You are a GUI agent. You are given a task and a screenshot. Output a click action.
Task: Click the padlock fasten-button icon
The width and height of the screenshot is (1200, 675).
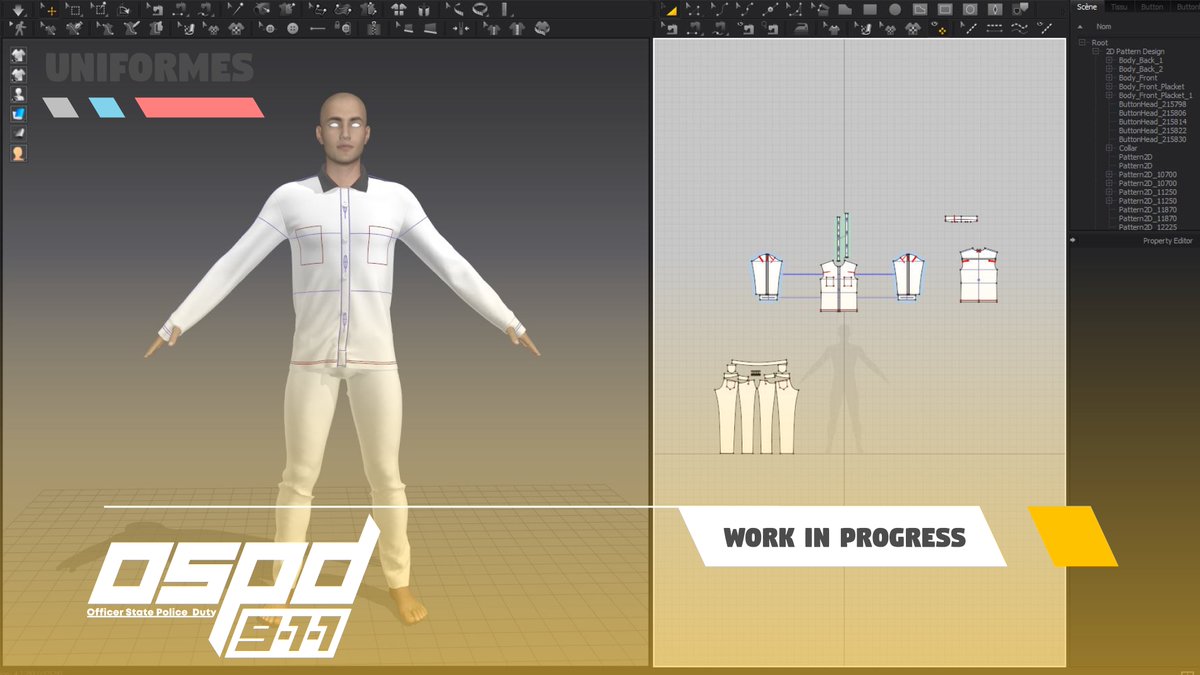[x=342, y=28]
